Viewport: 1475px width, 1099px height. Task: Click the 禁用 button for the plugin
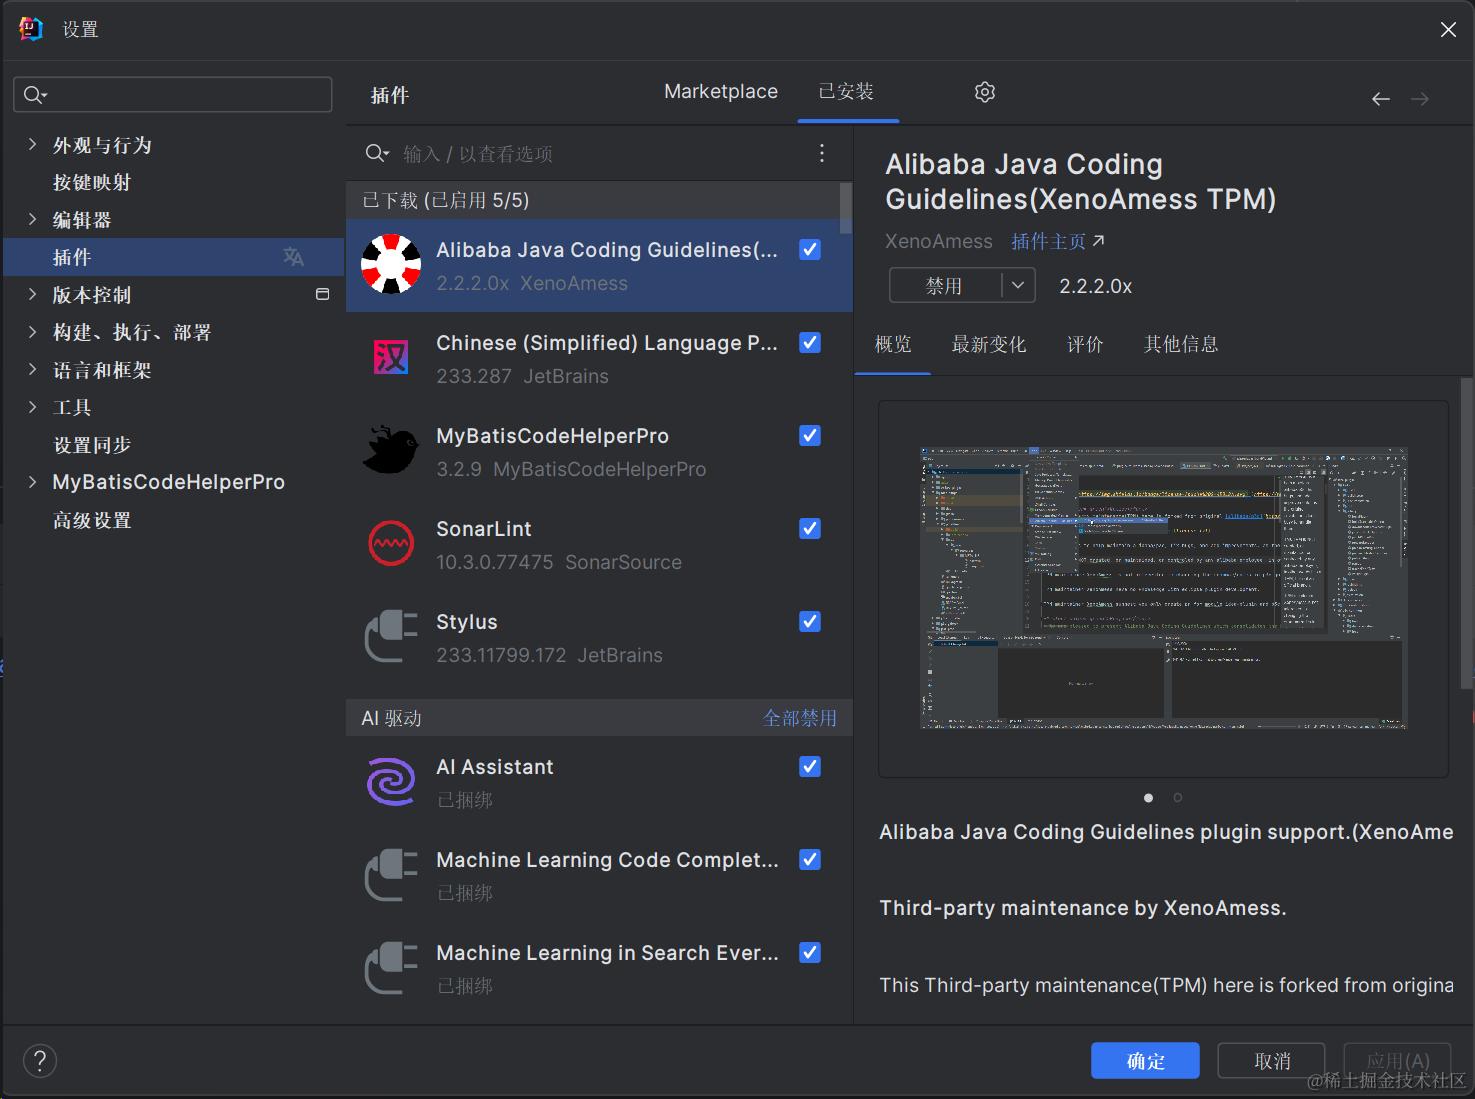point(944,285)
